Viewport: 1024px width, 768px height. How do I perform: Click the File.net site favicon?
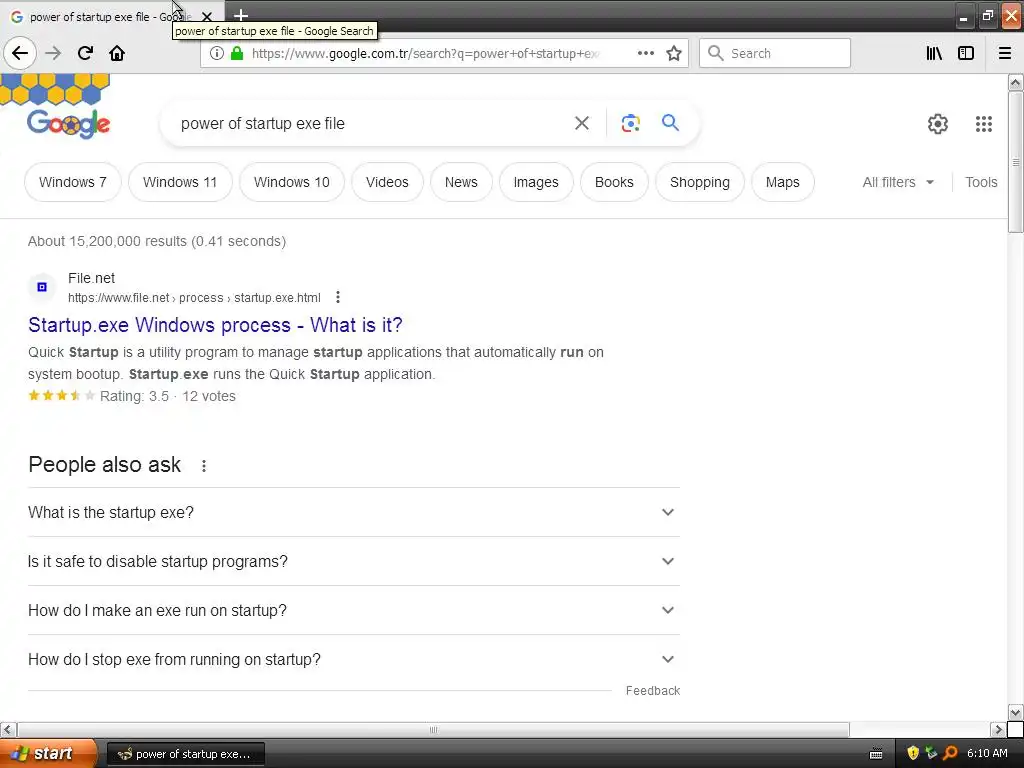pyautogui.click(x=42, y=287)
